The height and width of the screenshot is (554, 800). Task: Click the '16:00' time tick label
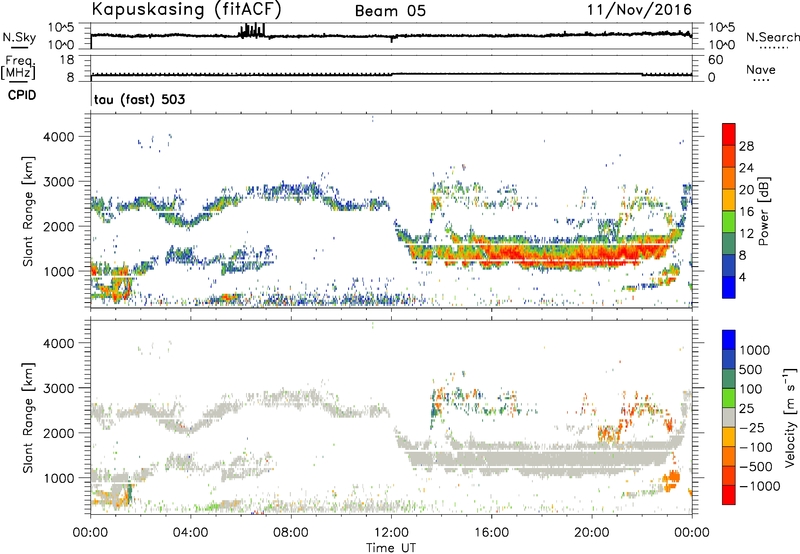pyautogui.click(x=491, y=533)
